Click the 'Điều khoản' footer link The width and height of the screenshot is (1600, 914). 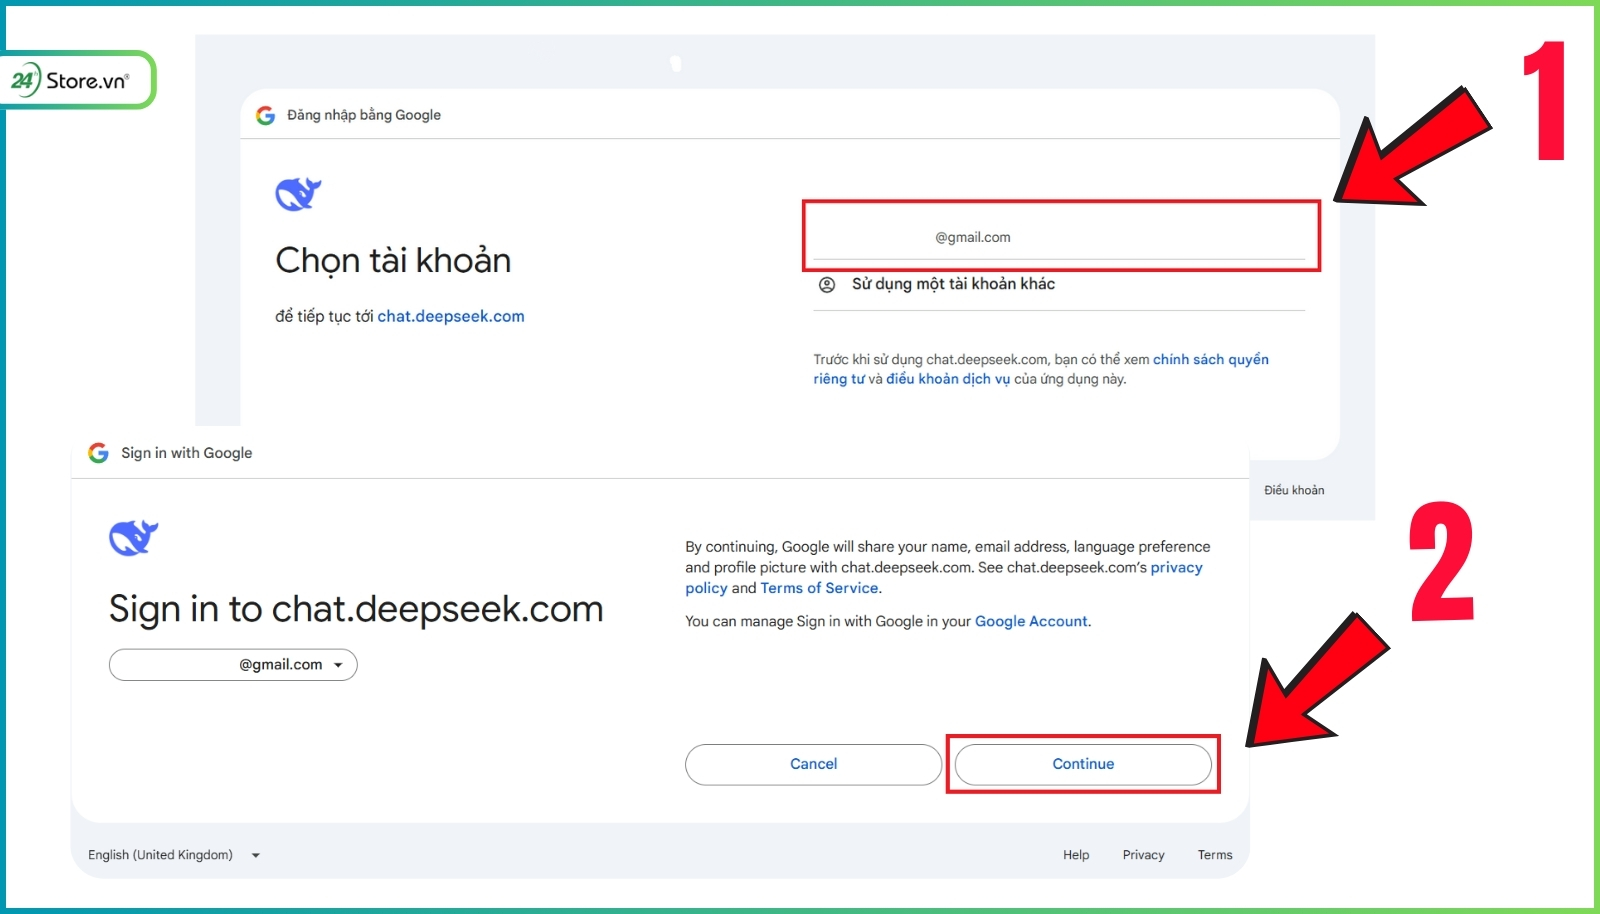(1293, 490)
